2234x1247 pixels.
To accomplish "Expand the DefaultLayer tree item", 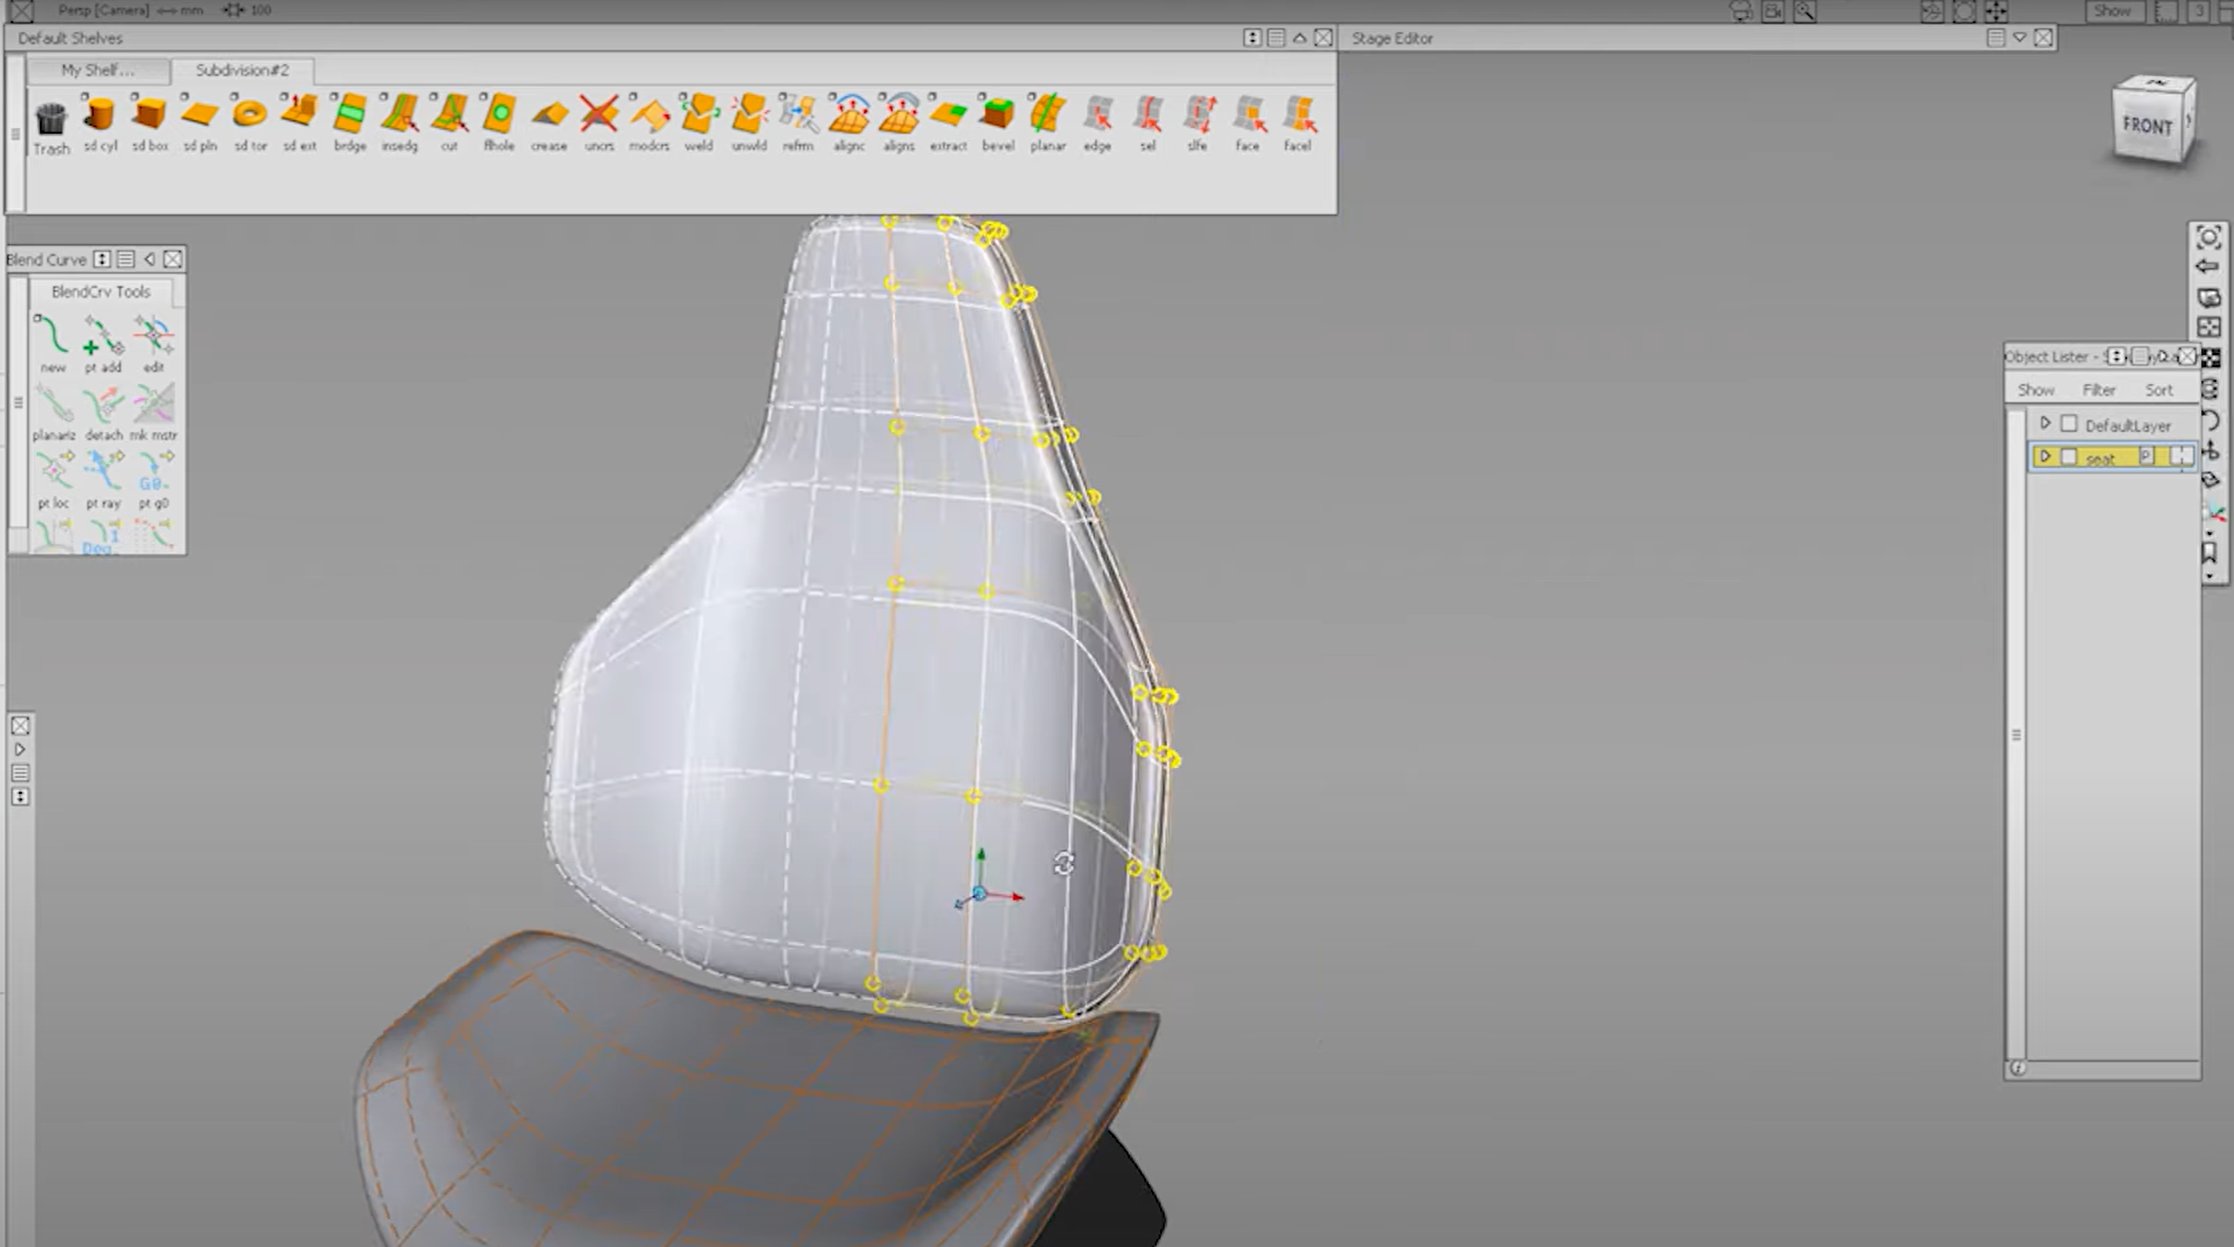I will [2046, 423].
